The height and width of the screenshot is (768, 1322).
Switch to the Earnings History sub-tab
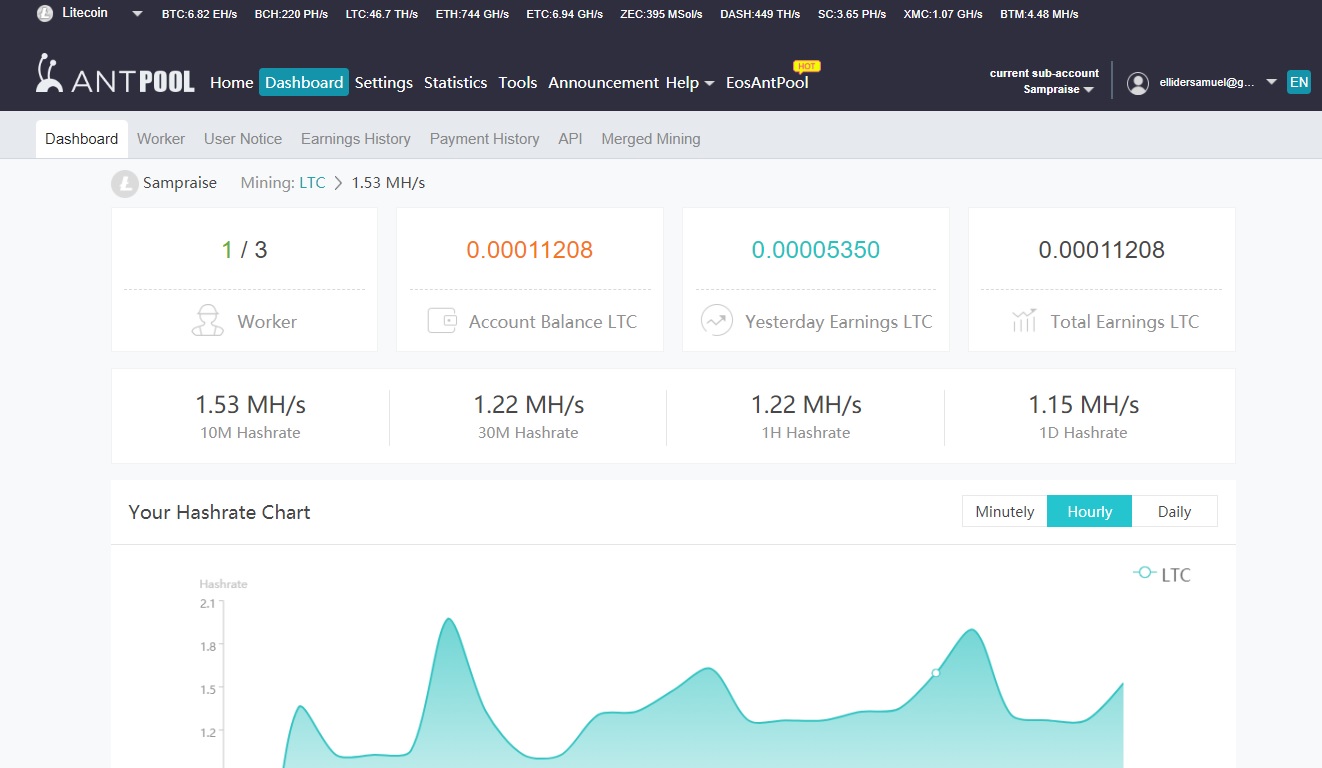[x=356, y=139]
